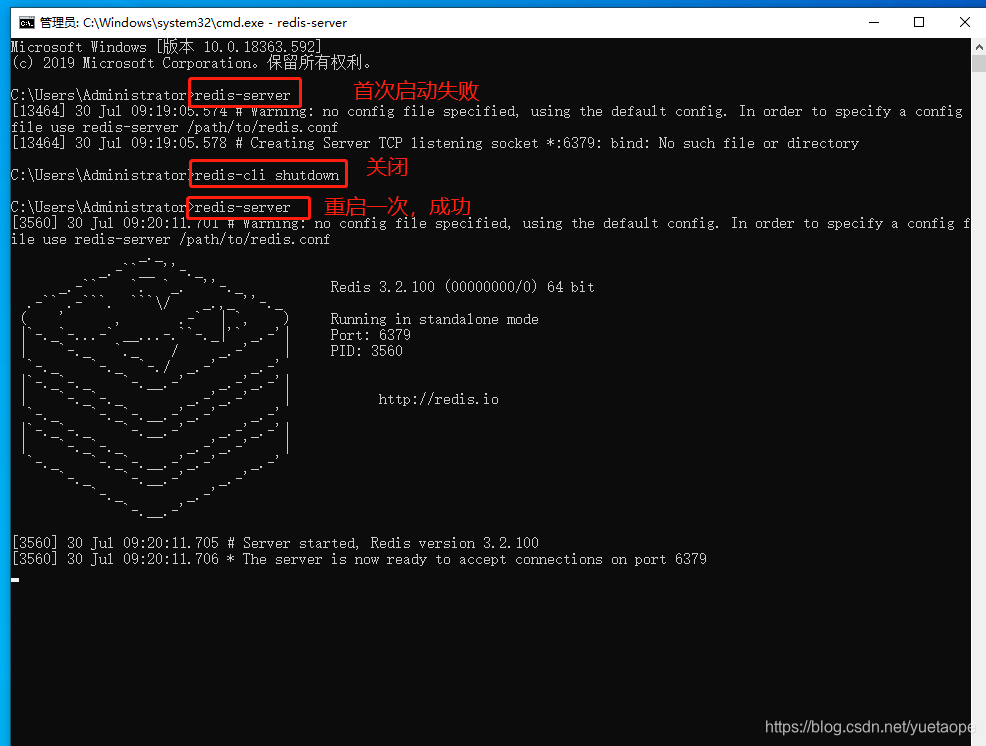986x746 pixels.
Task: Click the 'ready to accept connections on port 6379' line
Action: coord(359,559)
